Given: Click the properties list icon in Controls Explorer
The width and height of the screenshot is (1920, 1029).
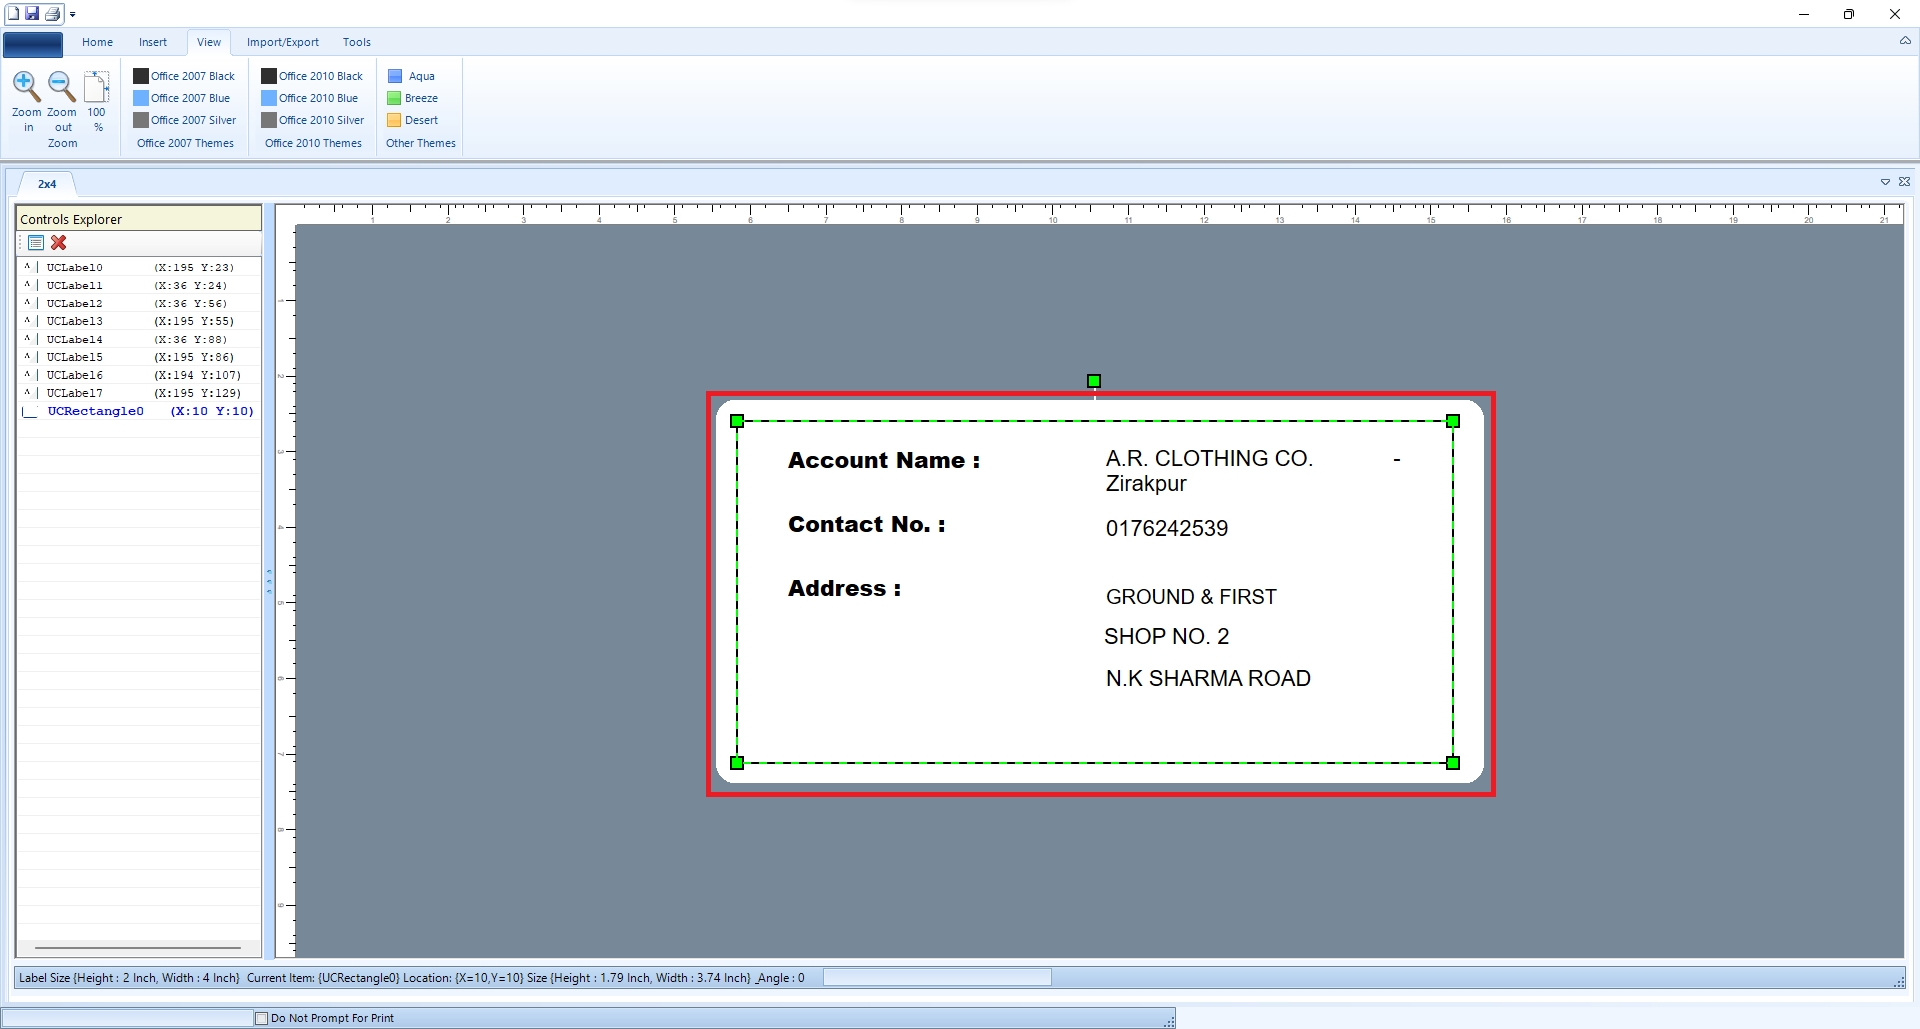Looking at the screenshot, I should [36, 243].
